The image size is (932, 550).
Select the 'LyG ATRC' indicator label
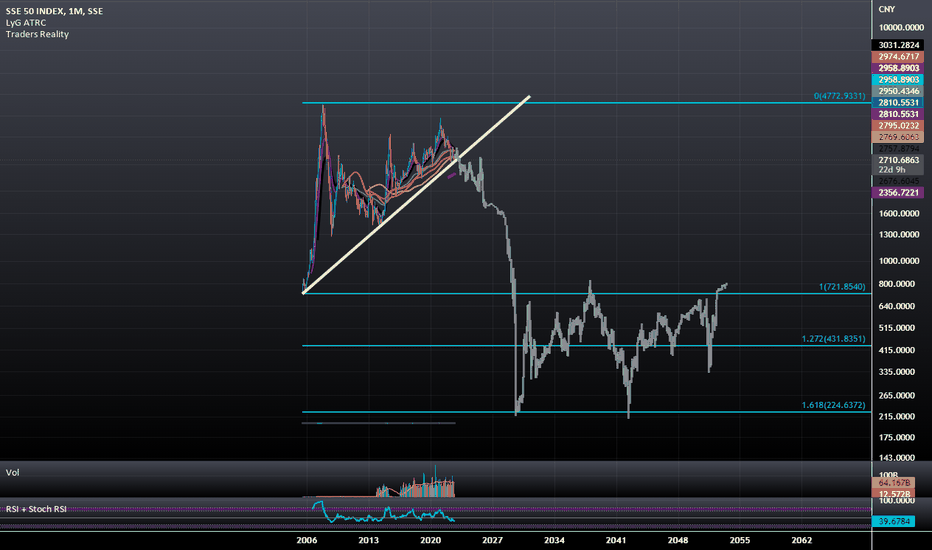click(26, 23)
